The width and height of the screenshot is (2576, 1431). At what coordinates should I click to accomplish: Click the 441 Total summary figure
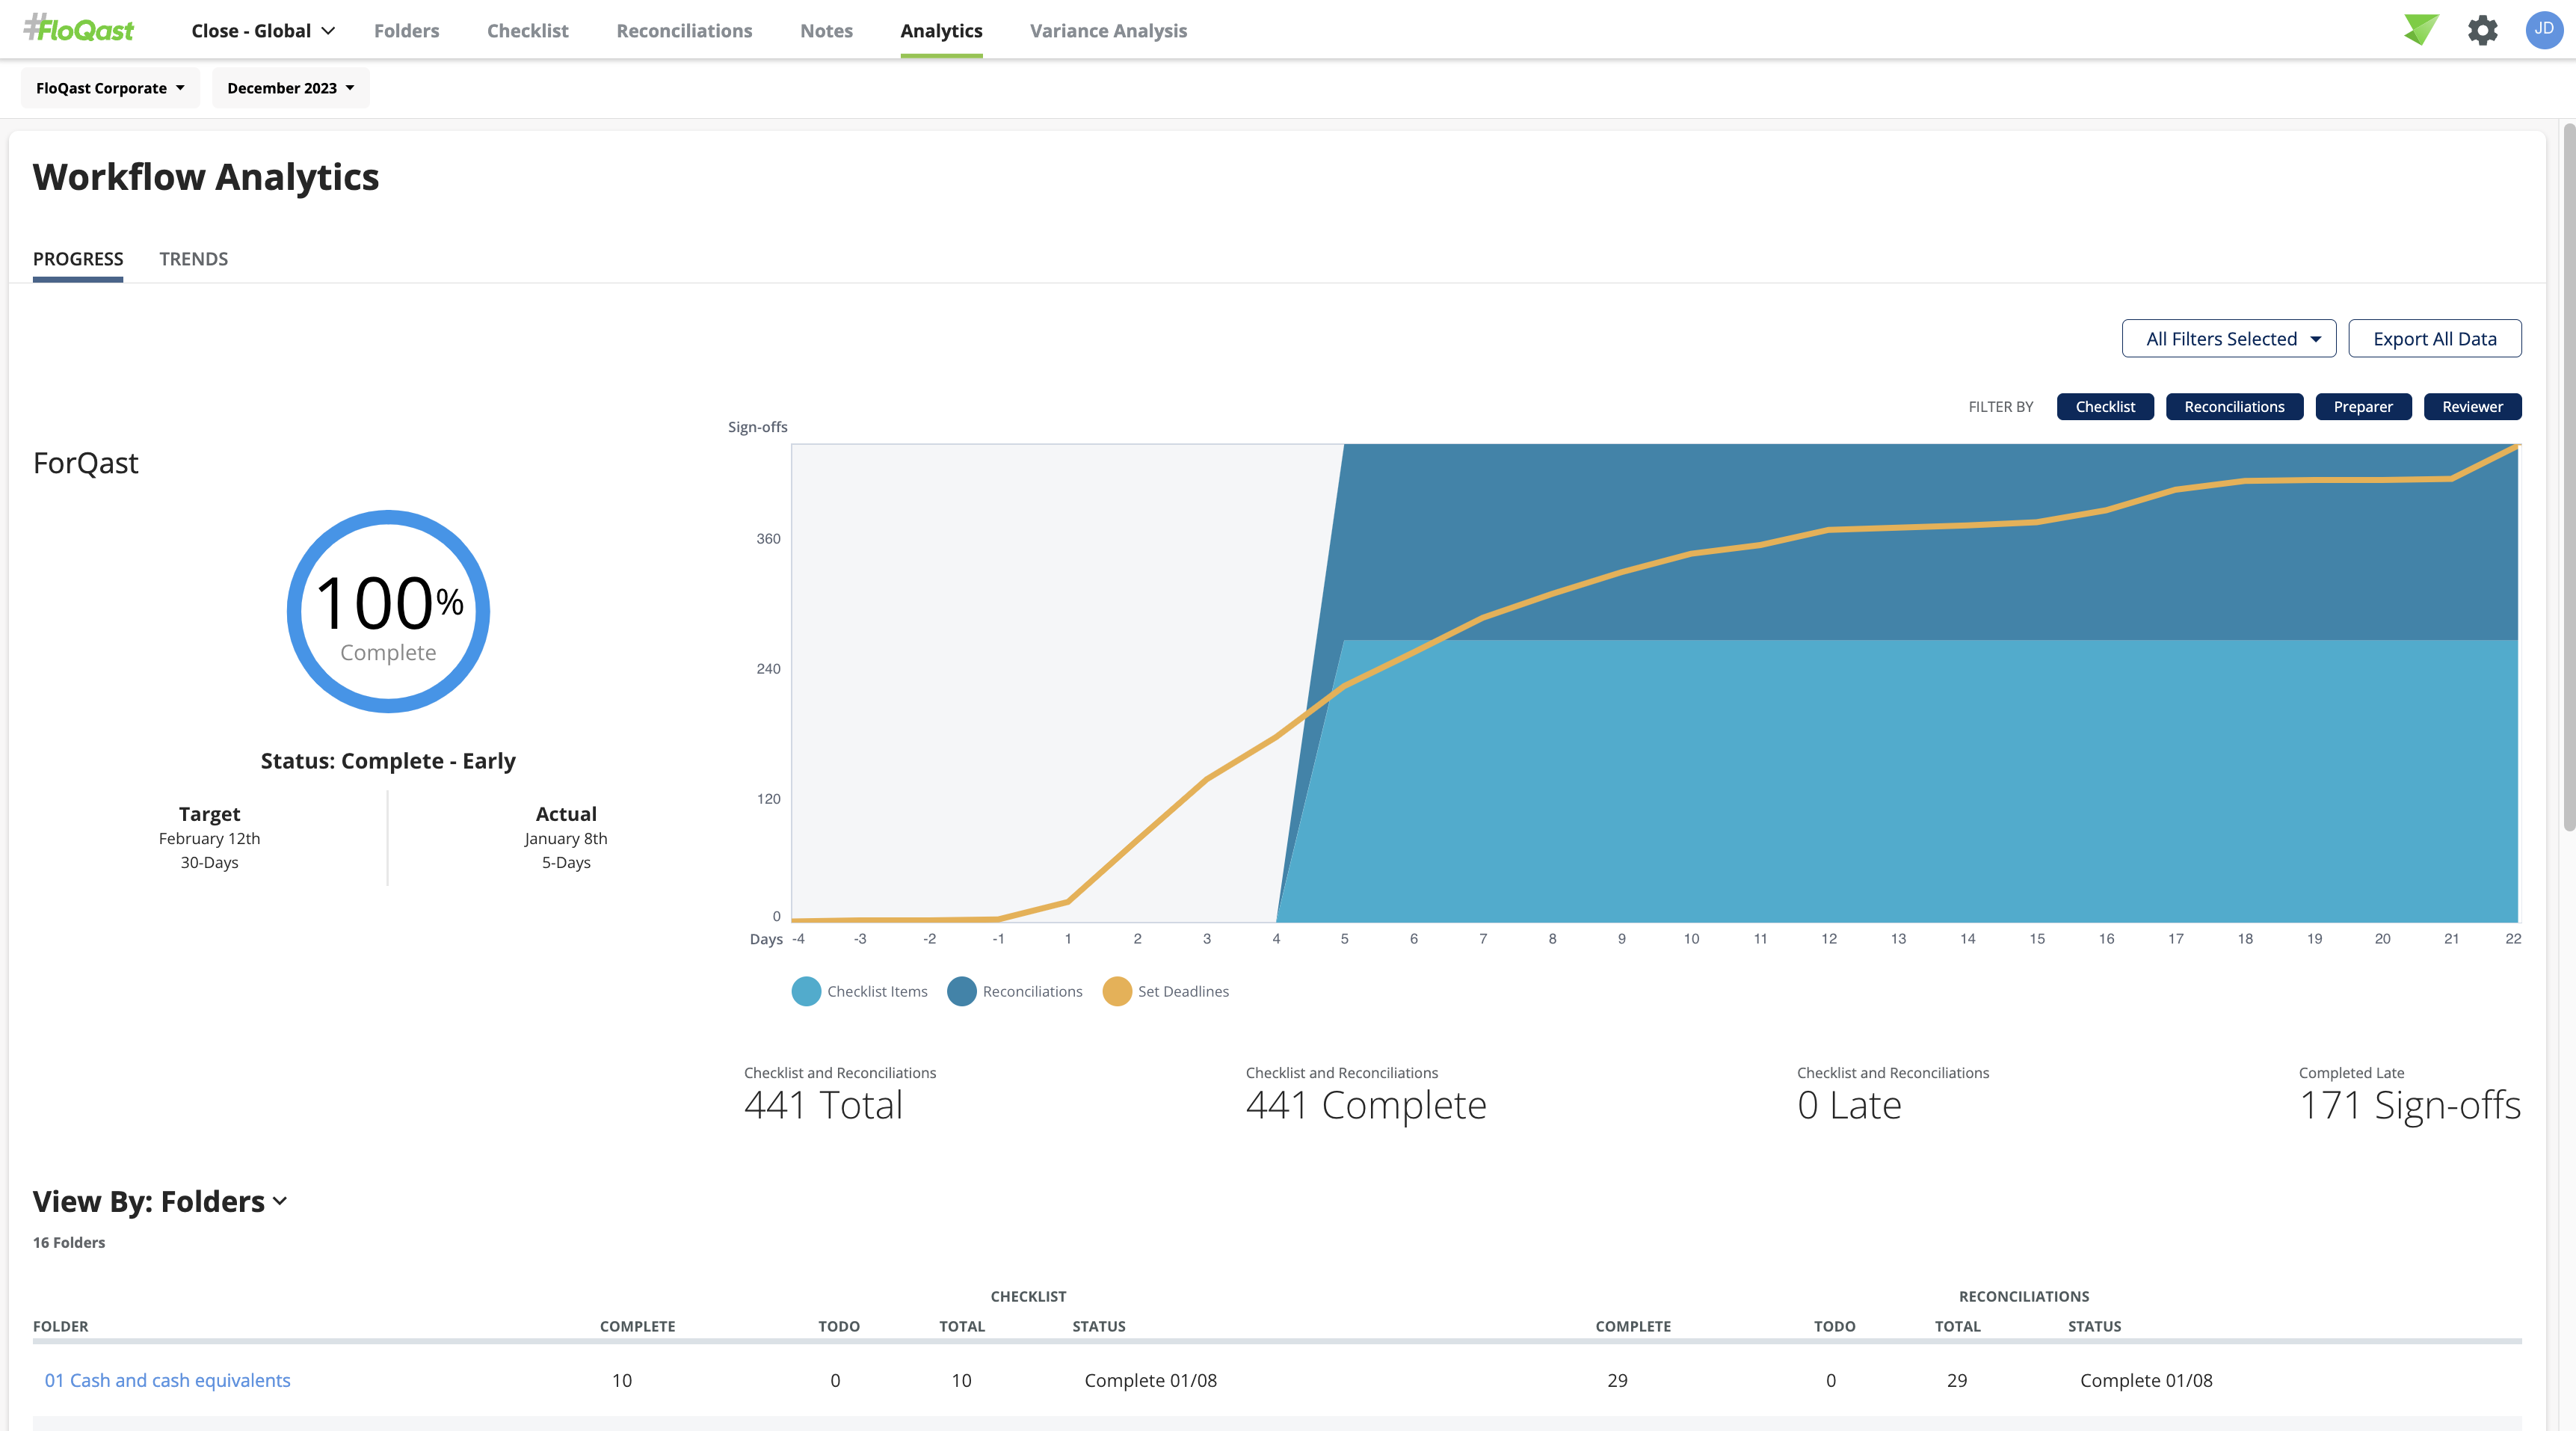coord(823,1105)
